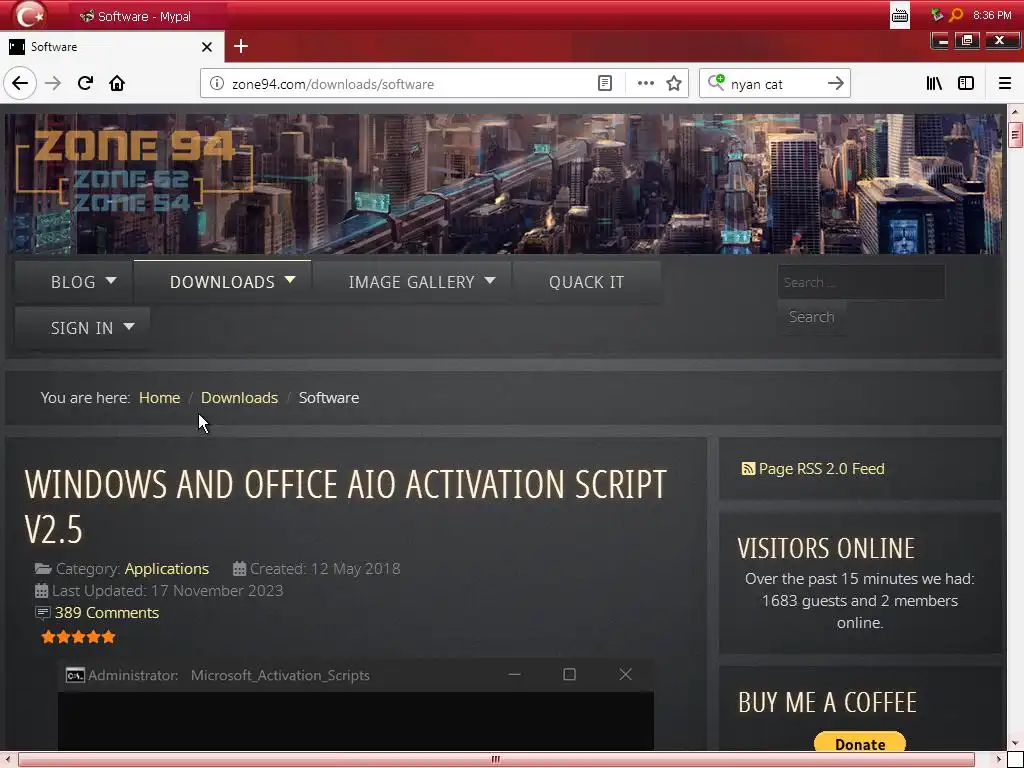Screen dimensions: 1024x768
Task: Click the Software breadcrumb text
Action: point(328,398)
